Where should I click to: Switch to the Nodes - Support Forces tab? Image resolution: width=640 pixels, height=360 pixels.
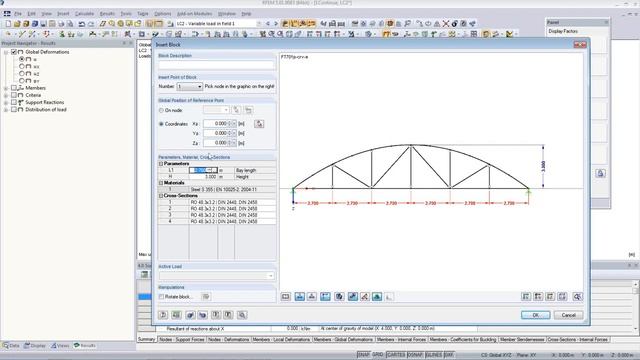(x=182, y=340)
